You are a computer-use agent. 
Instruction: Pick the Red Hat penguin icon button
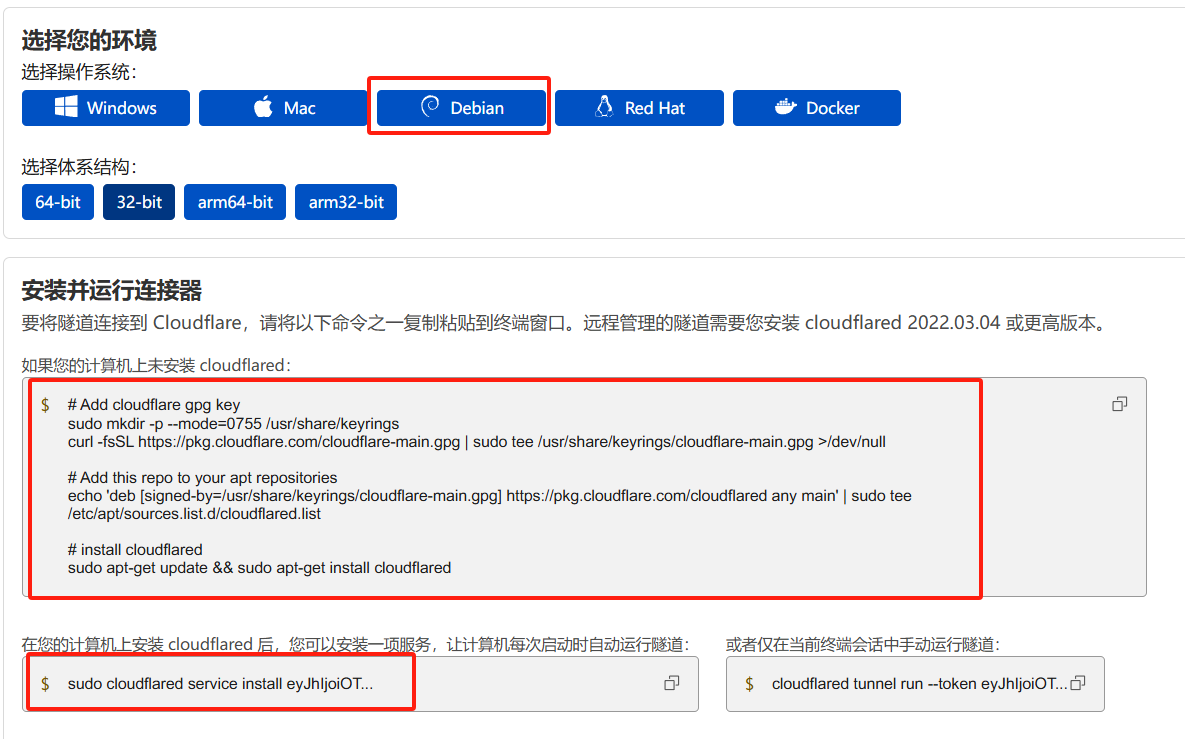point(638,108)
